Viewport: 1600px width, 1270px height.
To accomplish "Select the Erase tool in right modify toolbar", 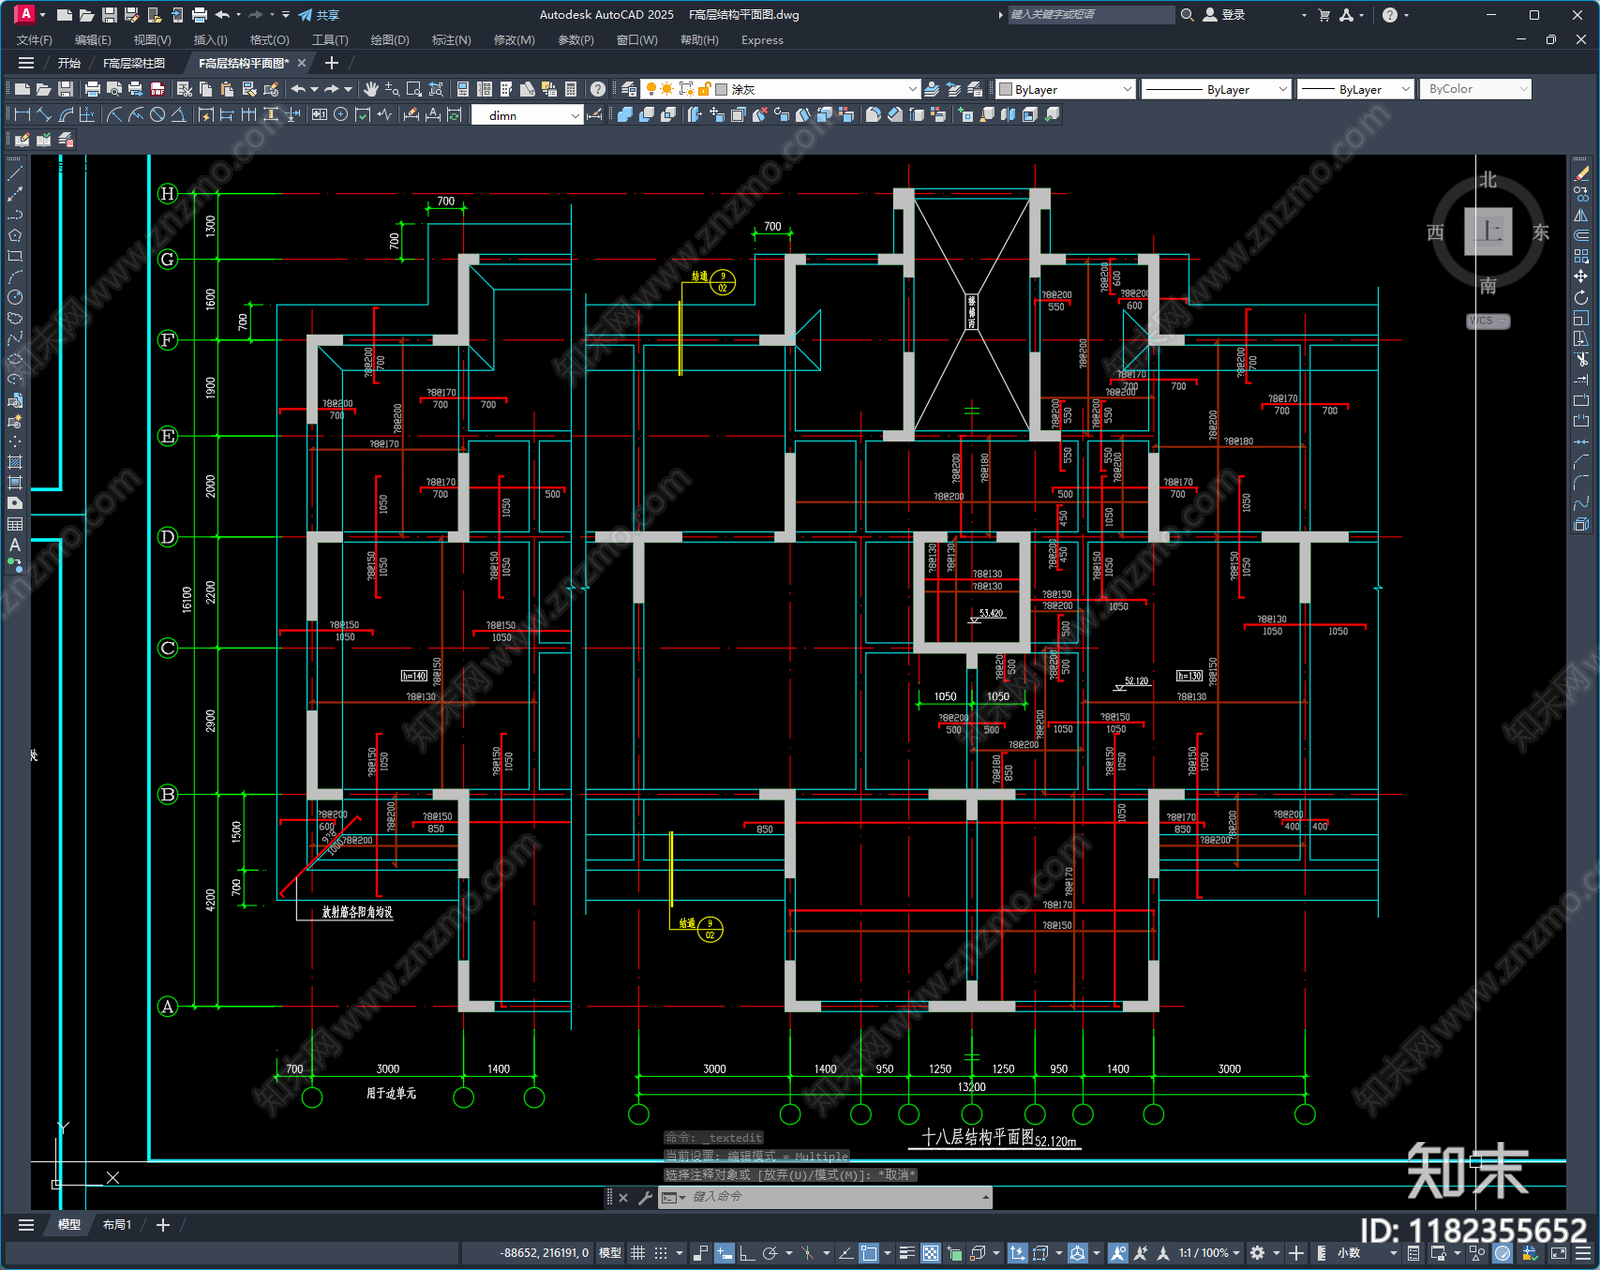I will [x=1581, y=173].
